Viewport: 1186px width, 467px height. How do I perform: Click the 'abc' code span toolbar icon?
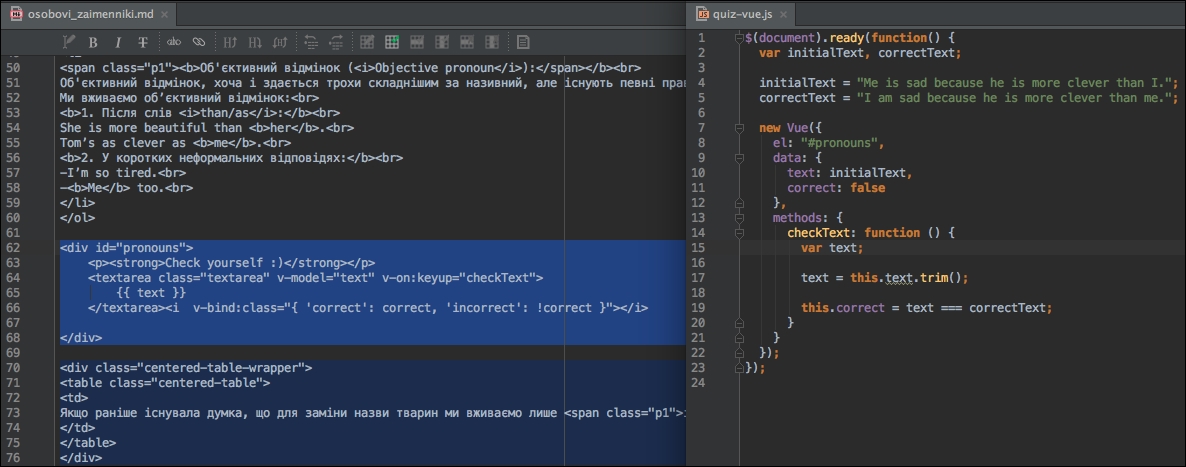175,42
